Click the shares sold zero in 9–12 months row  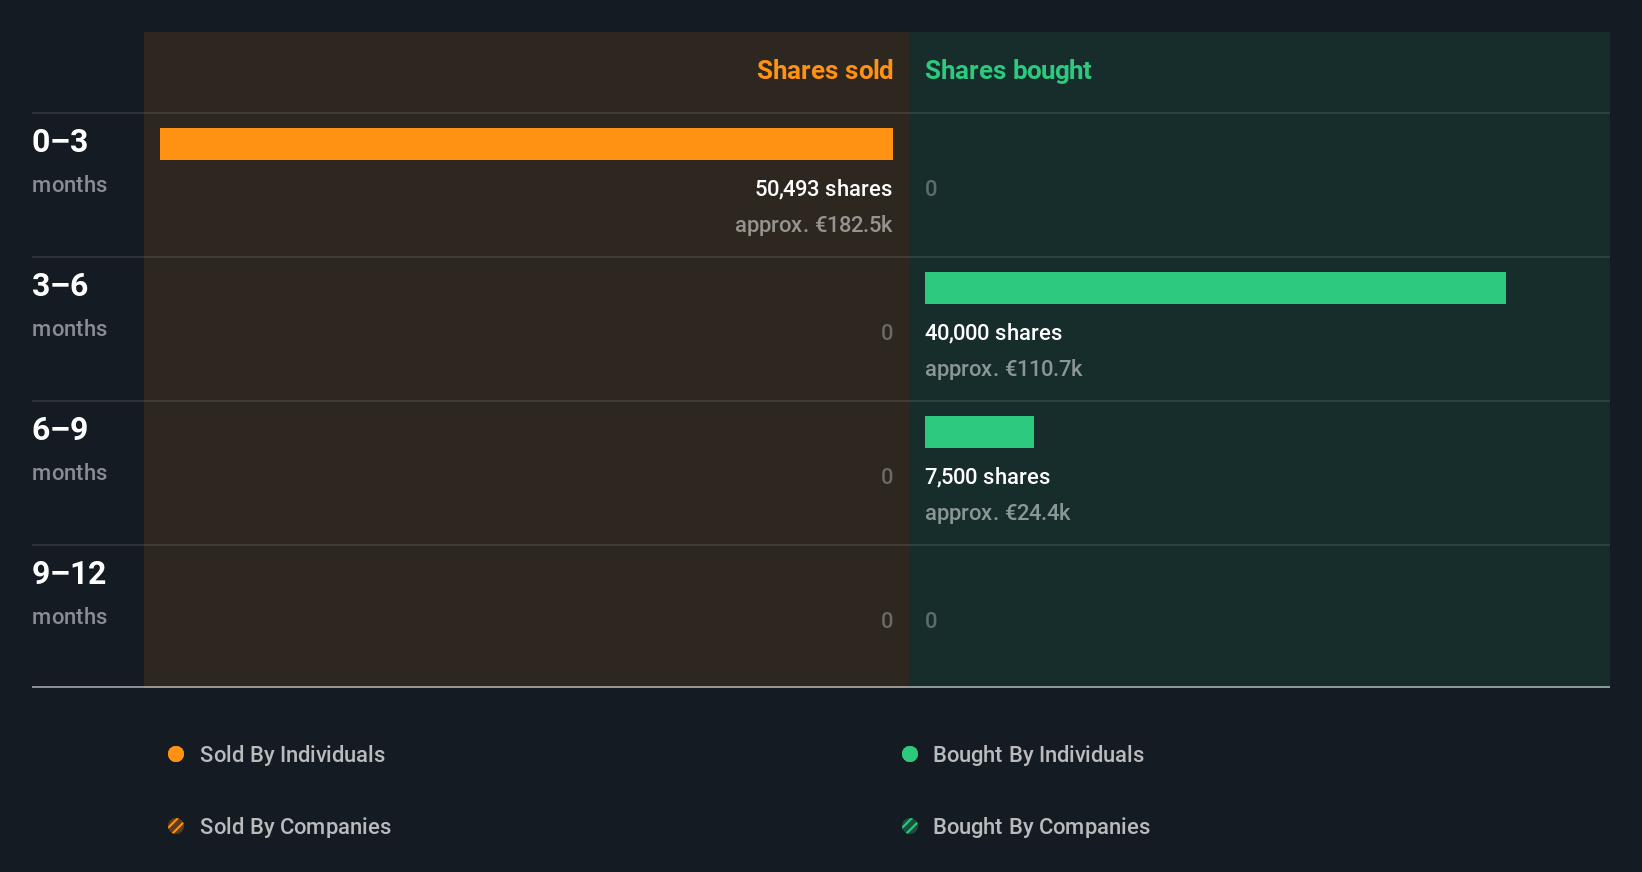click(887, 620)
